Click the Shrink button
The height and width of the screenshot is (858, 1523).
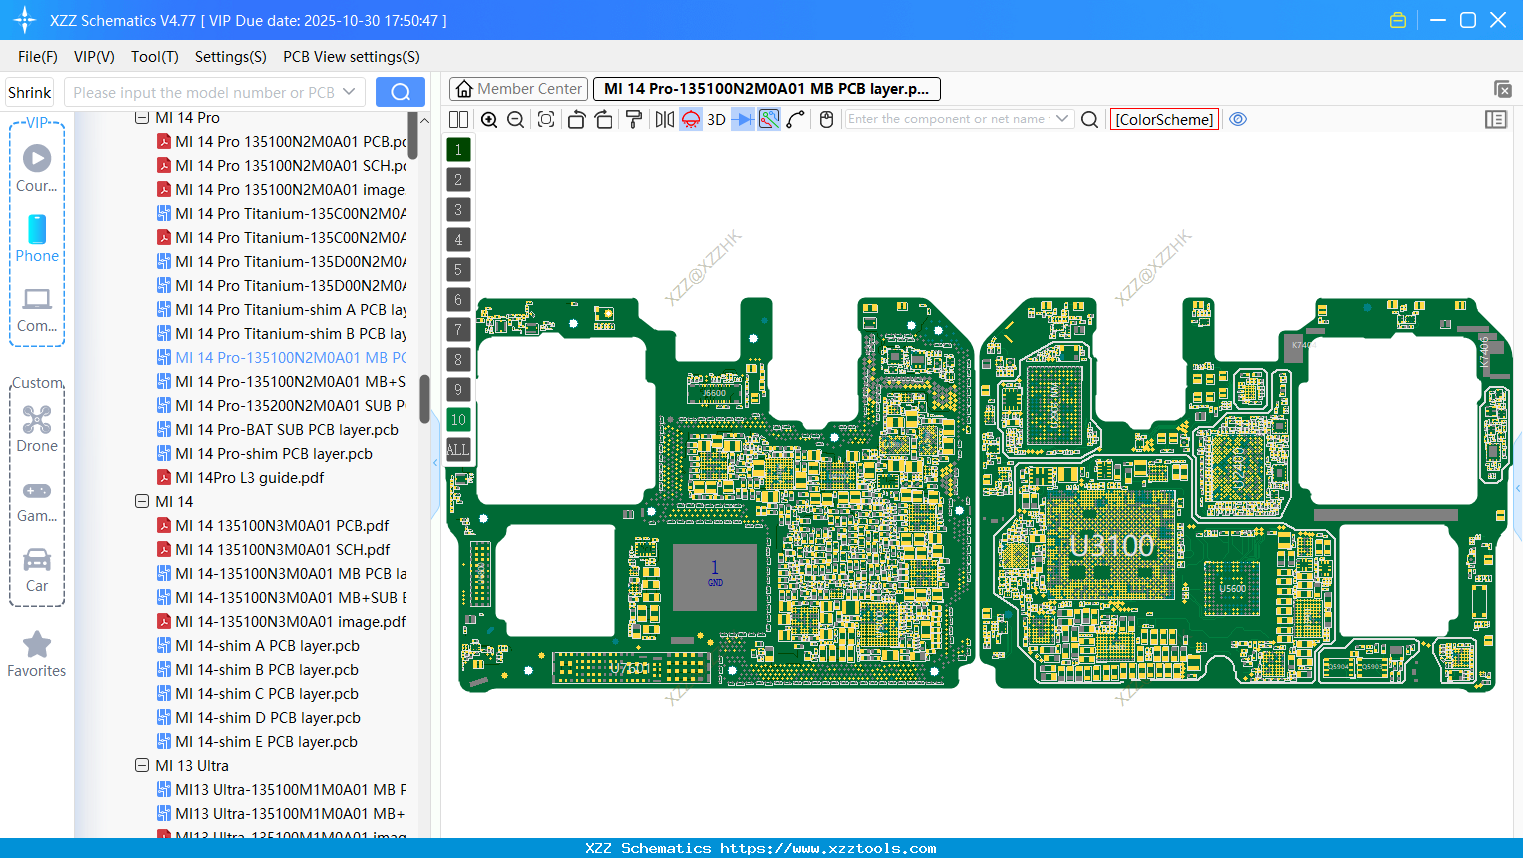point(29,91)
